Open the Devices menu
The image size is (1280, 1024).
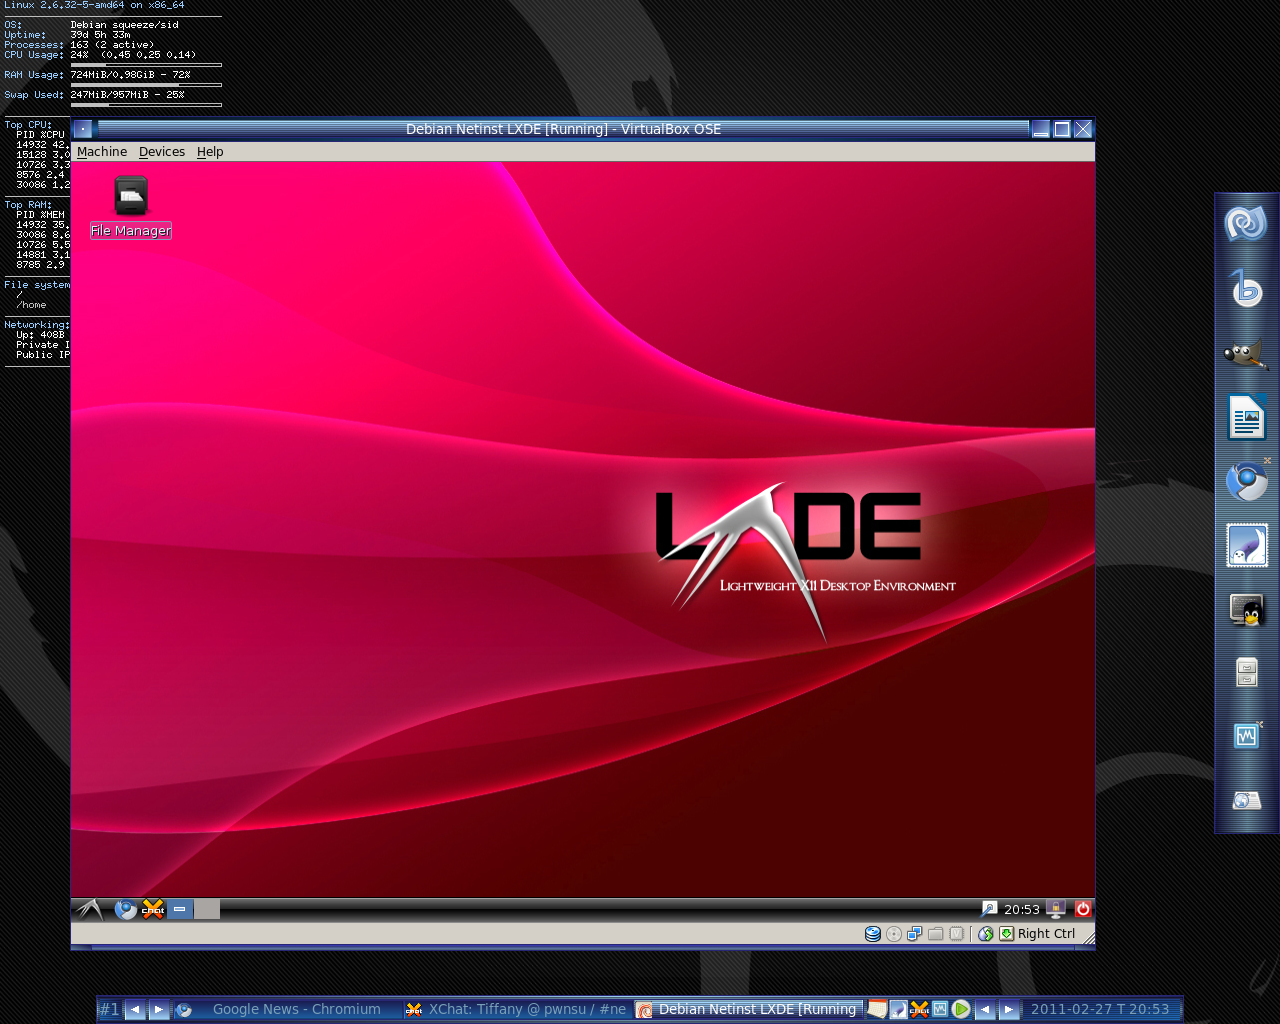pyautogui.click(x=162, y=152)
